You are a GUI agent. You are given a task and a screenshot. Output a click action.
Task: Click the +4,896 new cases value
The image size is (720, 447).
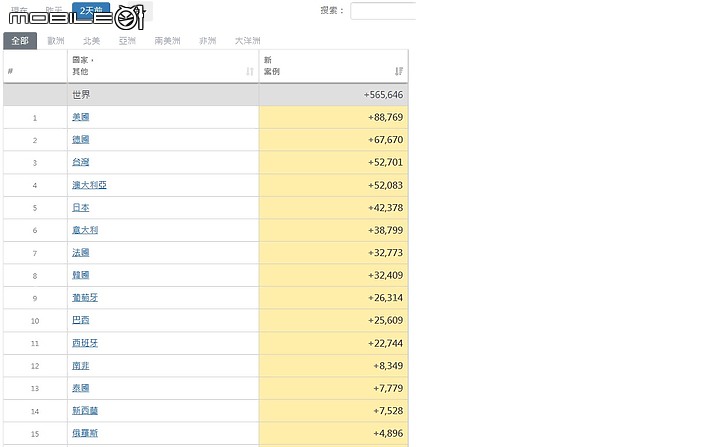(388, 433)
